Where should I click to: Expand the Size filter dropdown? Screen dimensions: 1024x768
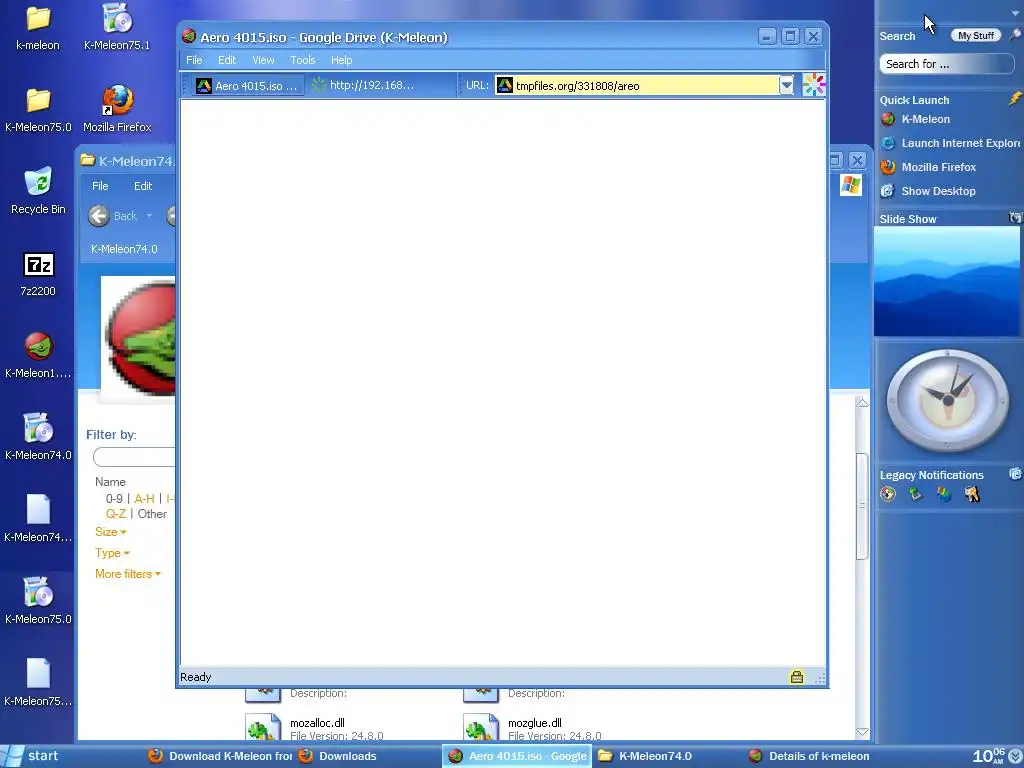(110, 532)
